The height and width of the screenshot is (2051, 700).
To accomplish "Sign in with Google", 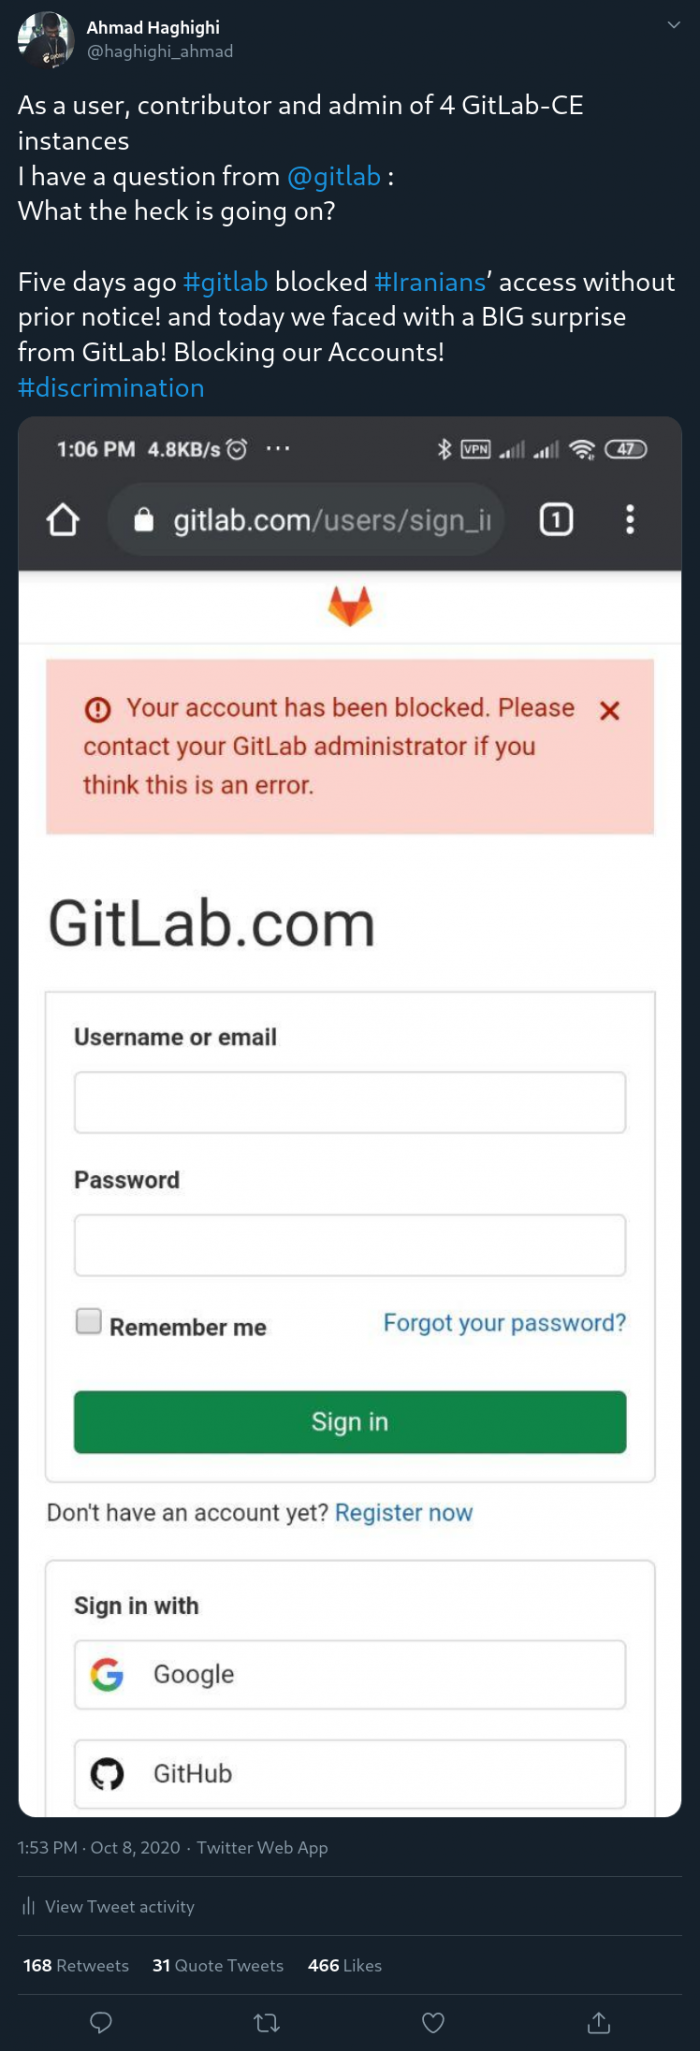I will (x=350, y=1674).
